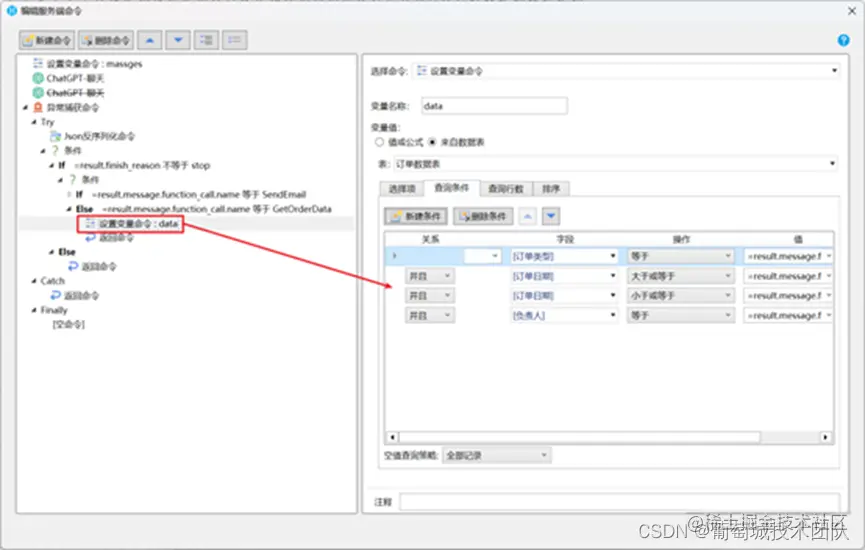Screen dimensions: 865x550
Task: Click the 删除条件 button
Action: click(483, 216)
